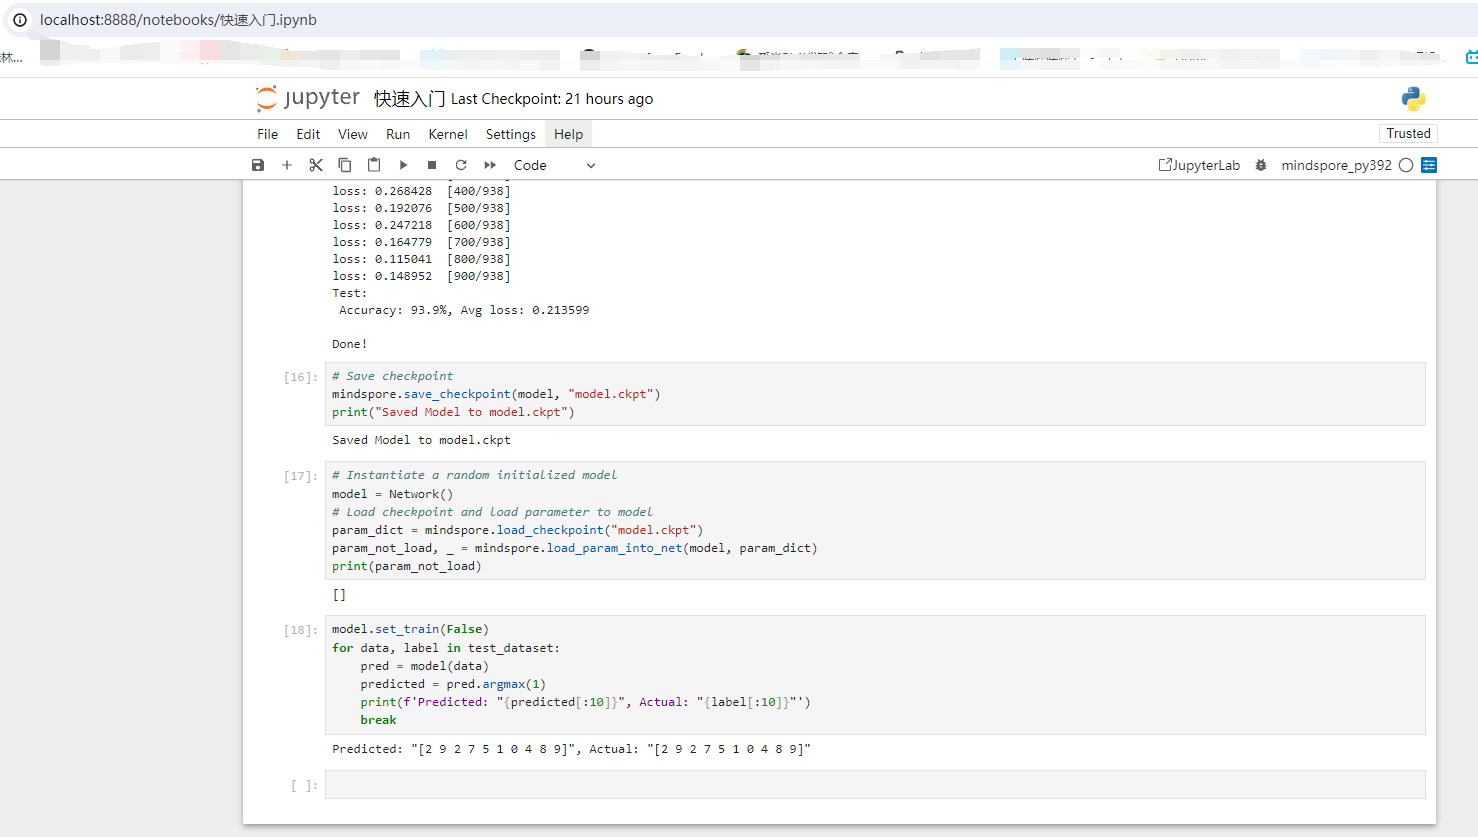
Task: Run the current cell with the play icon
Action: [403, 164]
